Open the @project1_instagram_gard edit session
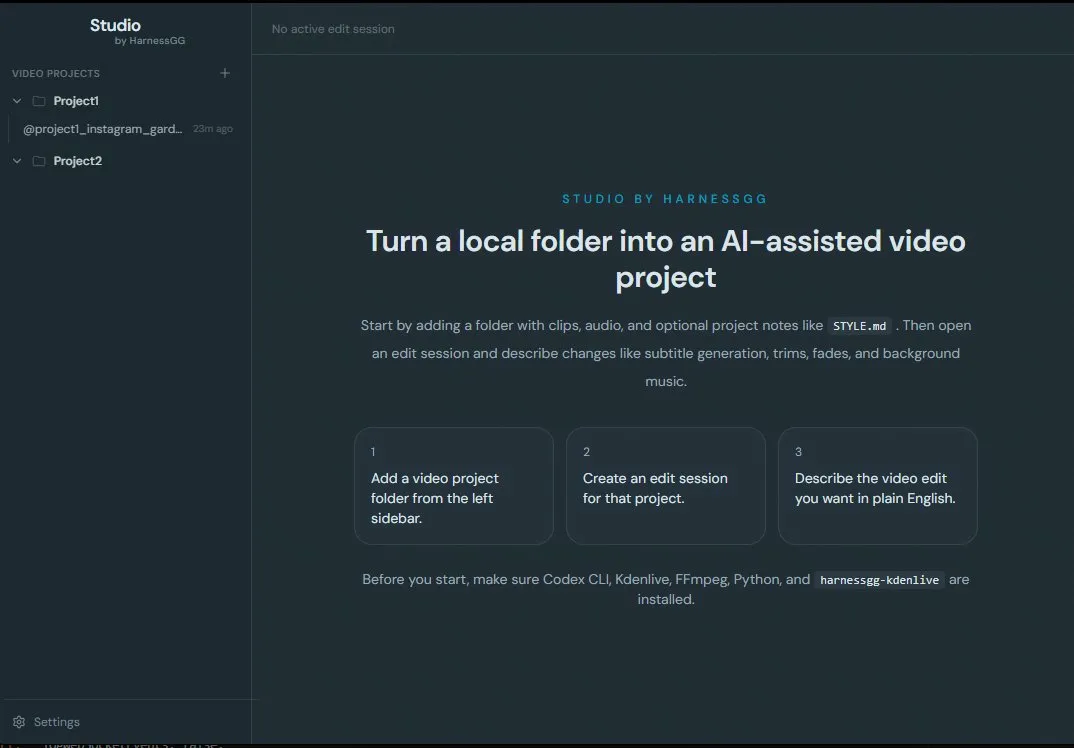This screenshot has height=748, width=1074. tap(103, 128)
